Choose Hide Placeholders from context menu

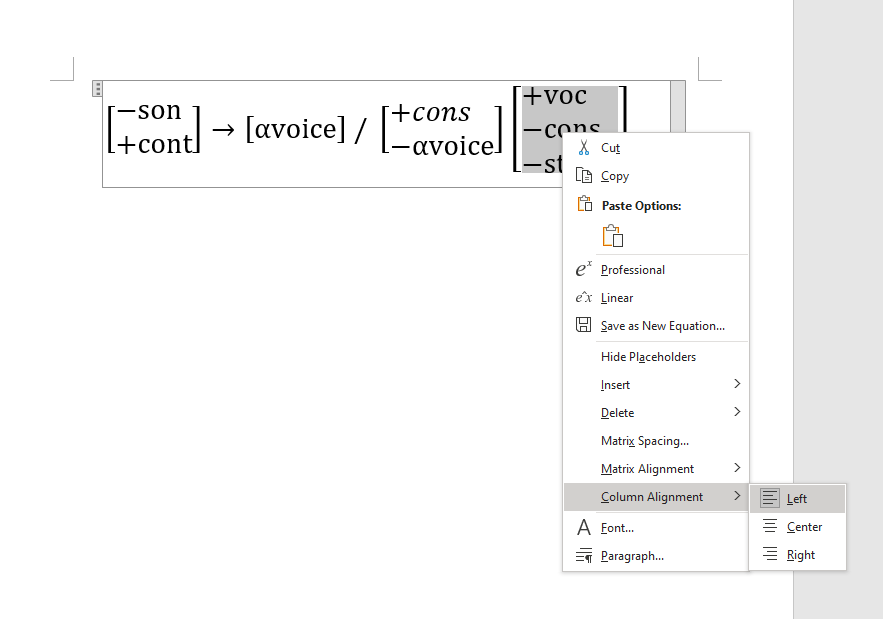(x=648, y=357)
